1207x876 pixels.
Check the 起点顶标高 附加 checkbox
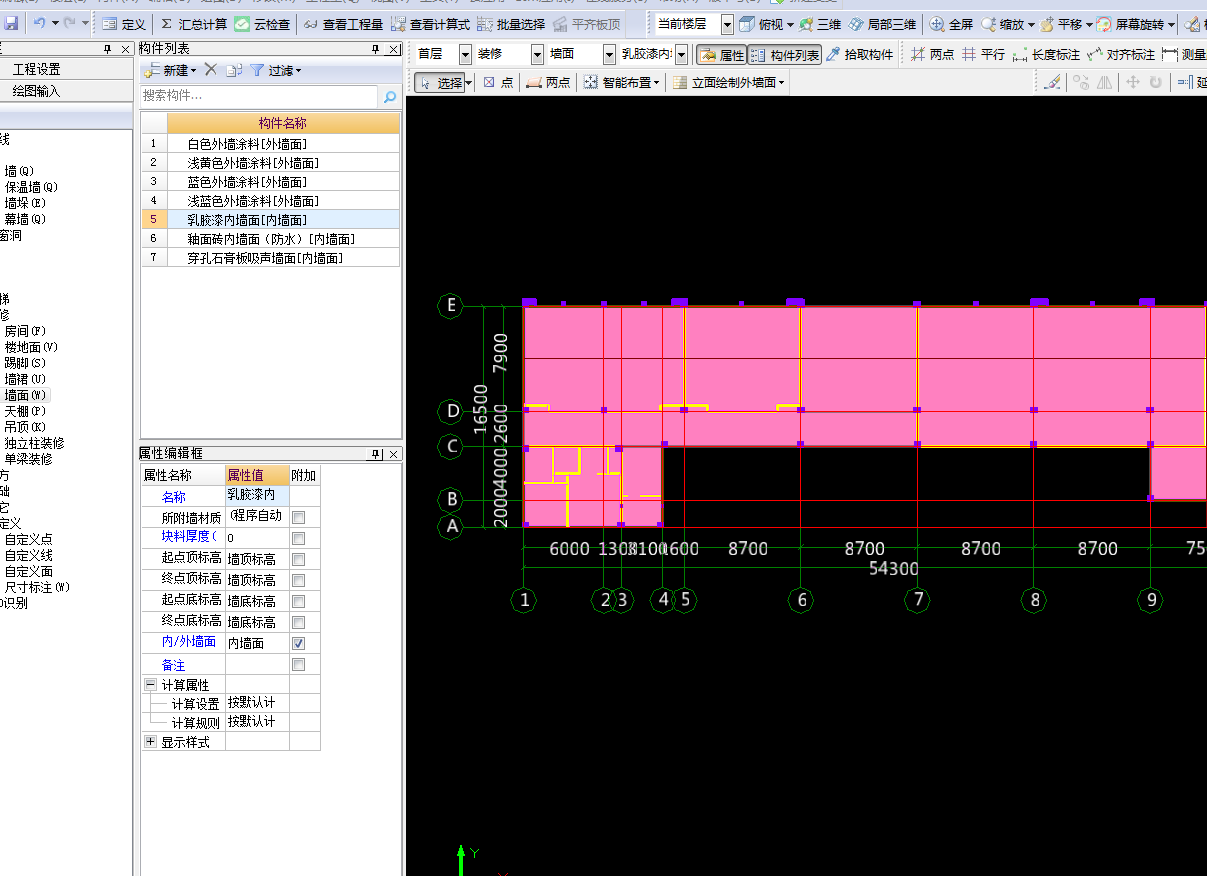298,559
